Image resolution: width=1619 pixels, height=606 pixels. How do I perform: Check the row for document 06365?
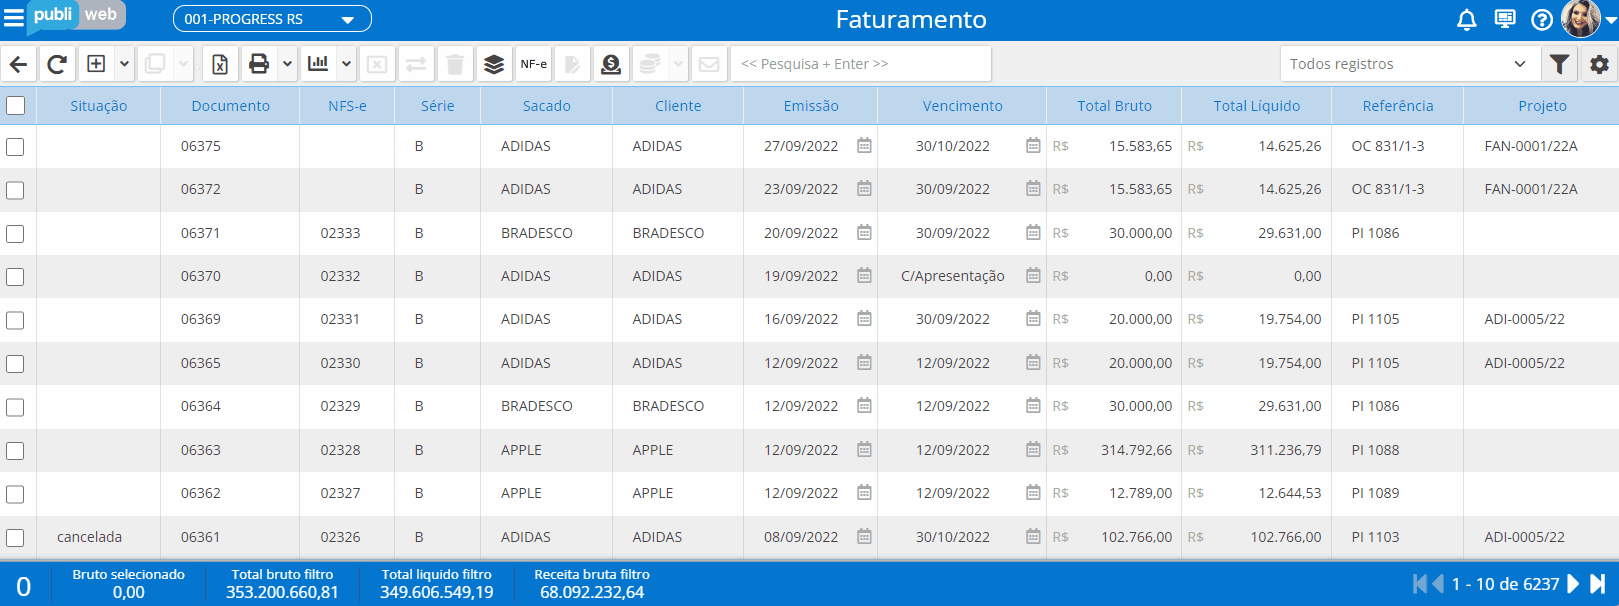pos(15,364)
